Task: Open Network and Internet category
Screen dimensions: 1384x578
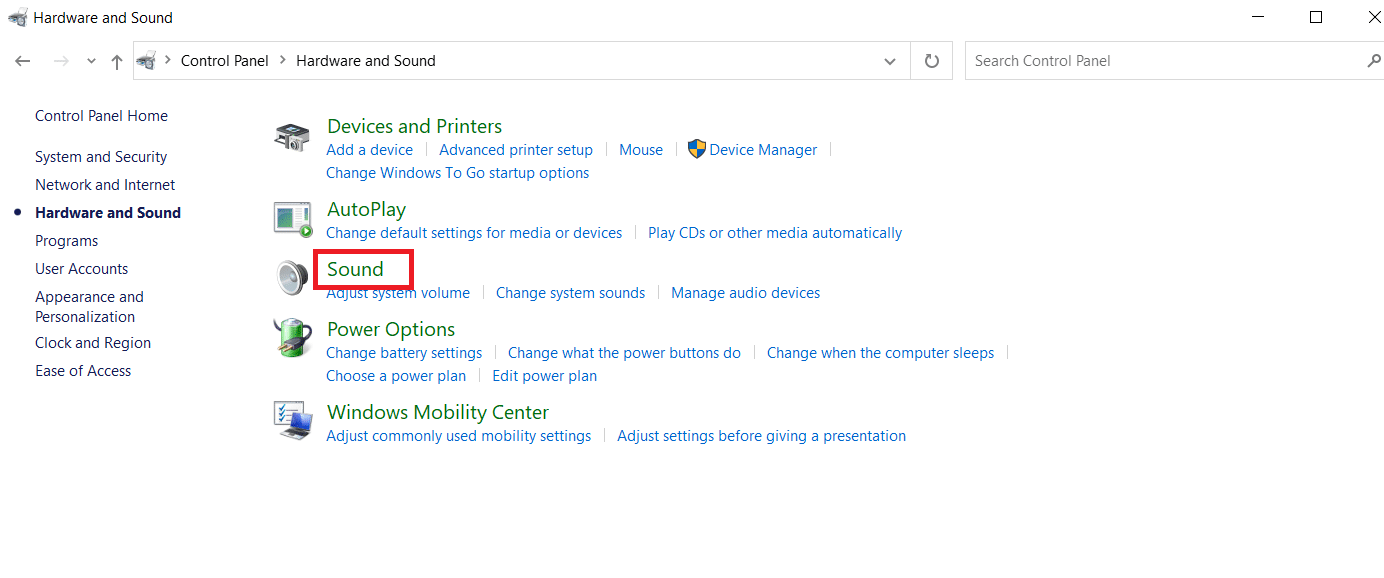Action: 105,185
